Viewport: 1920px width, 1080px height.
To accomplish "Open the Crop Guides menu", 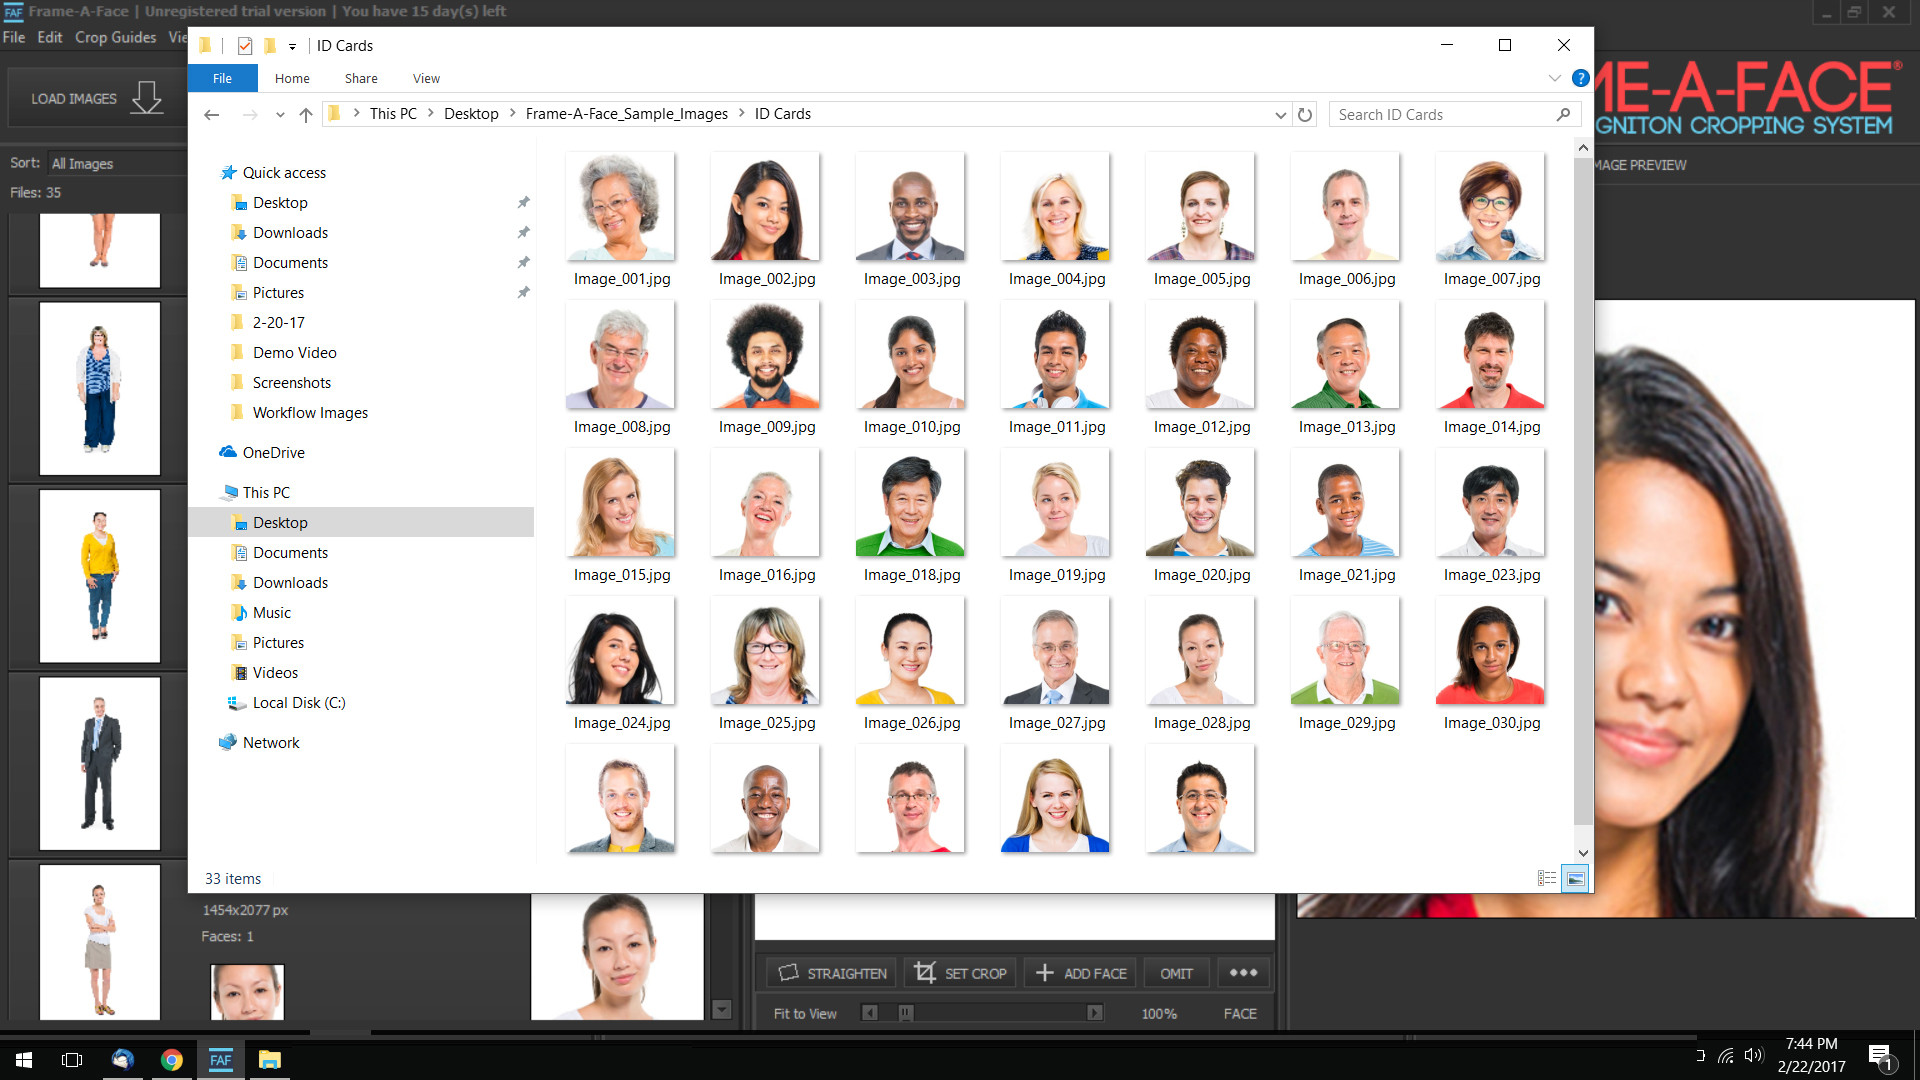I will pos(115,37).
